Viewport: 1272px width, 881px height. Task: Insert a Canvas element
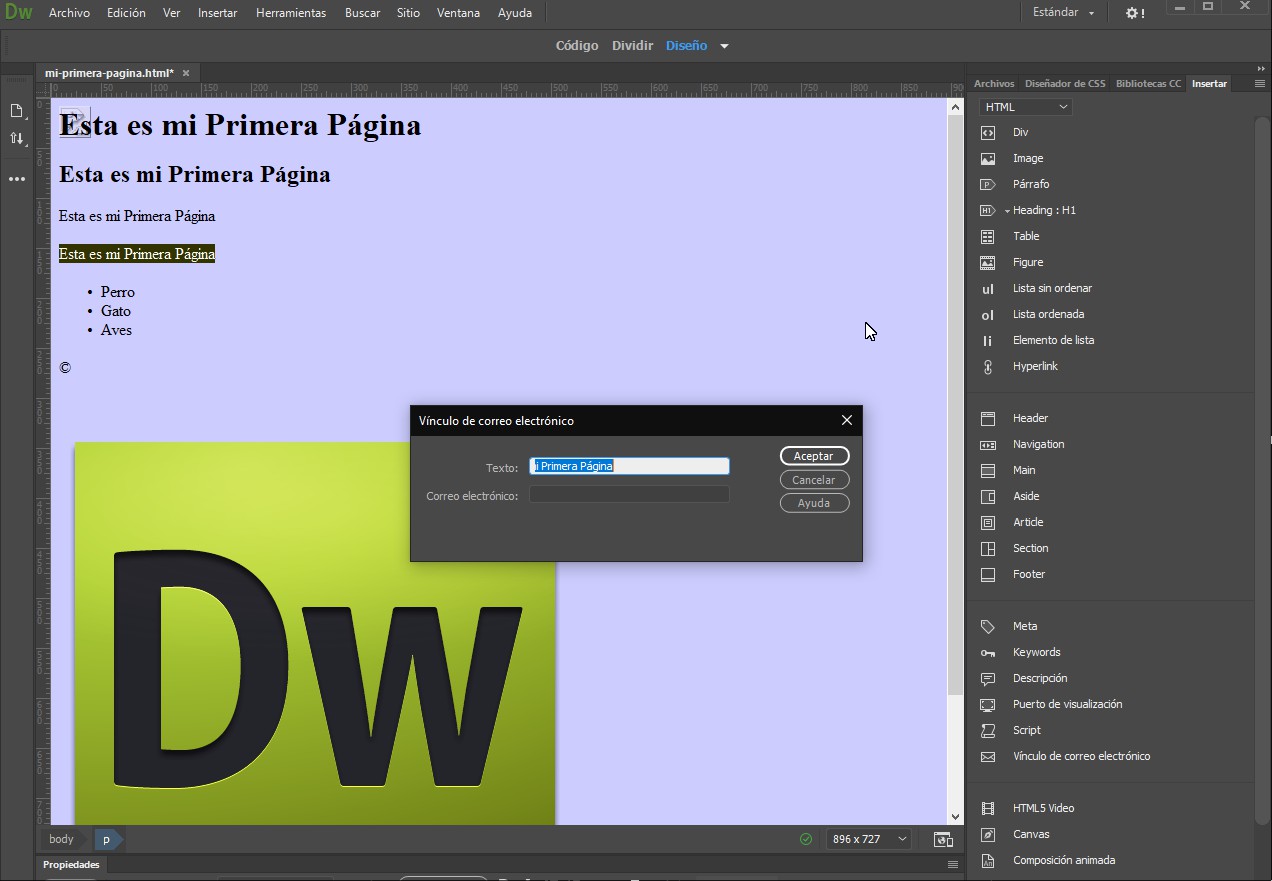(1031, 834)
